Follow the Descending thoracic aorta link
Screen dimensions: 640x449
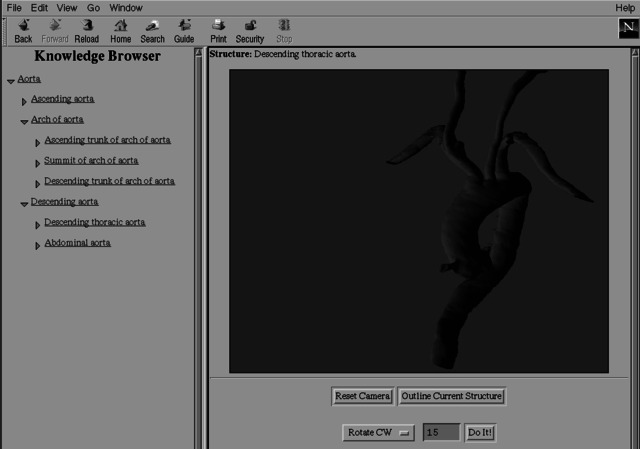pyautogui.click(x=95, y=222)
